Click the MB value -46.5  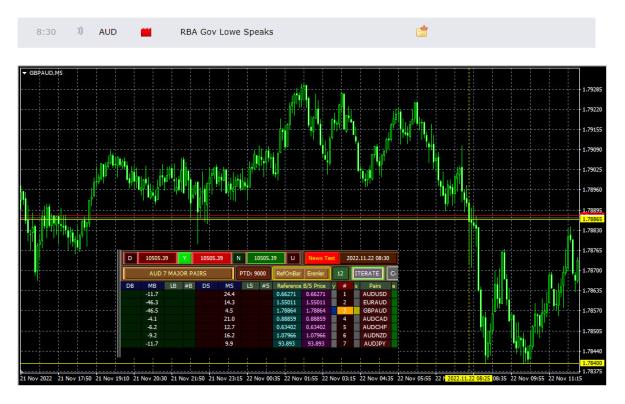[152, 311]
